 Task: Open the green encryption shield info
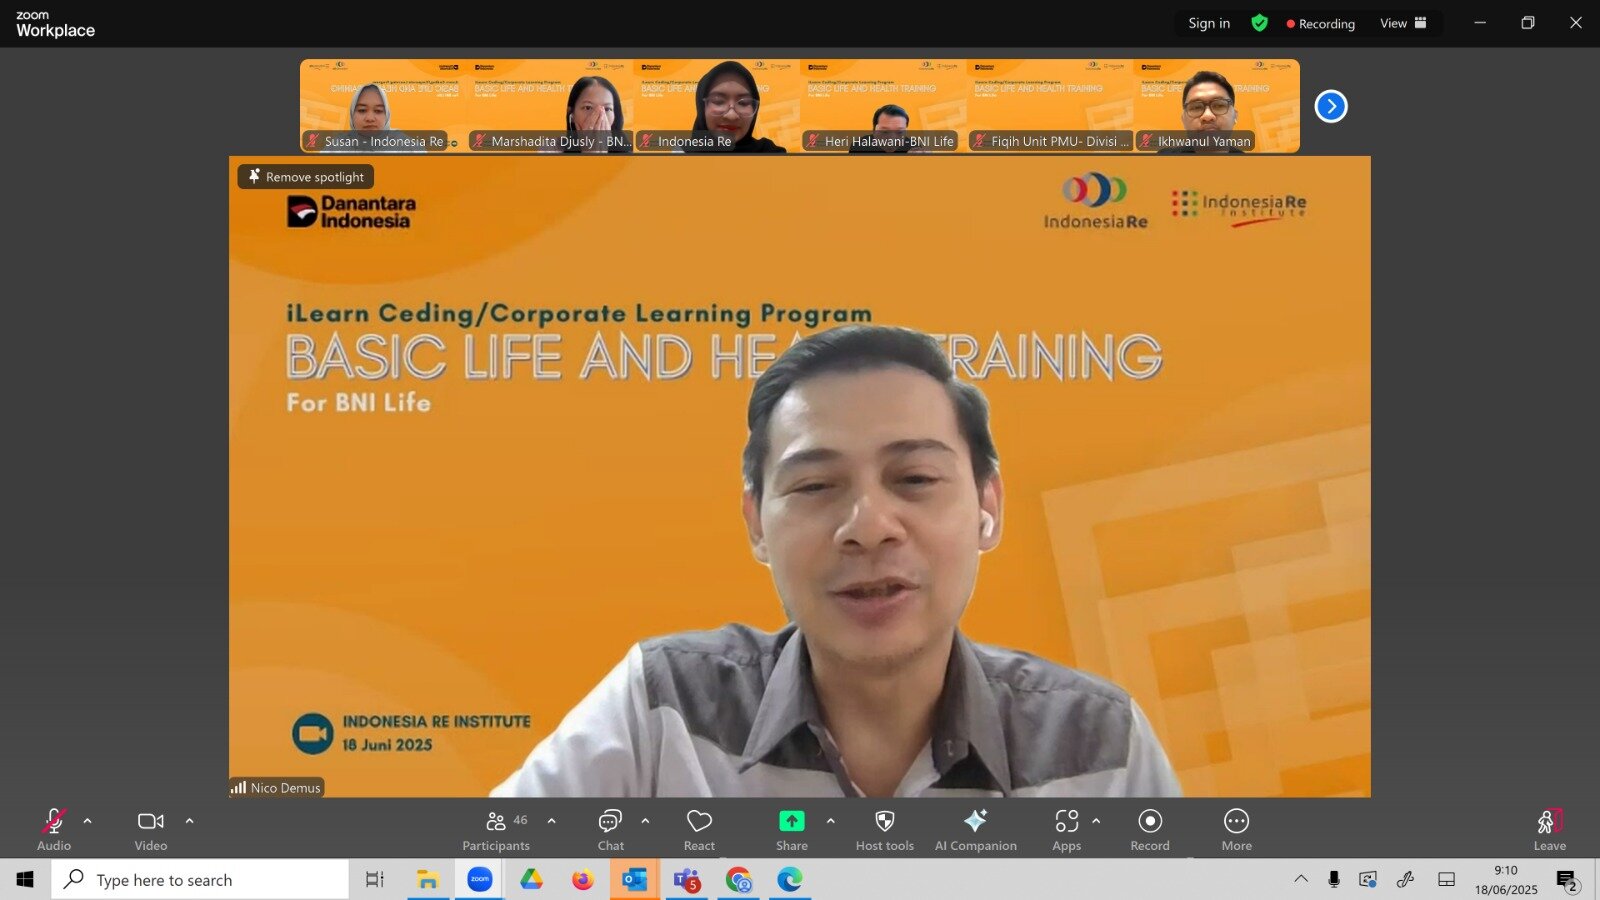(x=1260, y=23)
